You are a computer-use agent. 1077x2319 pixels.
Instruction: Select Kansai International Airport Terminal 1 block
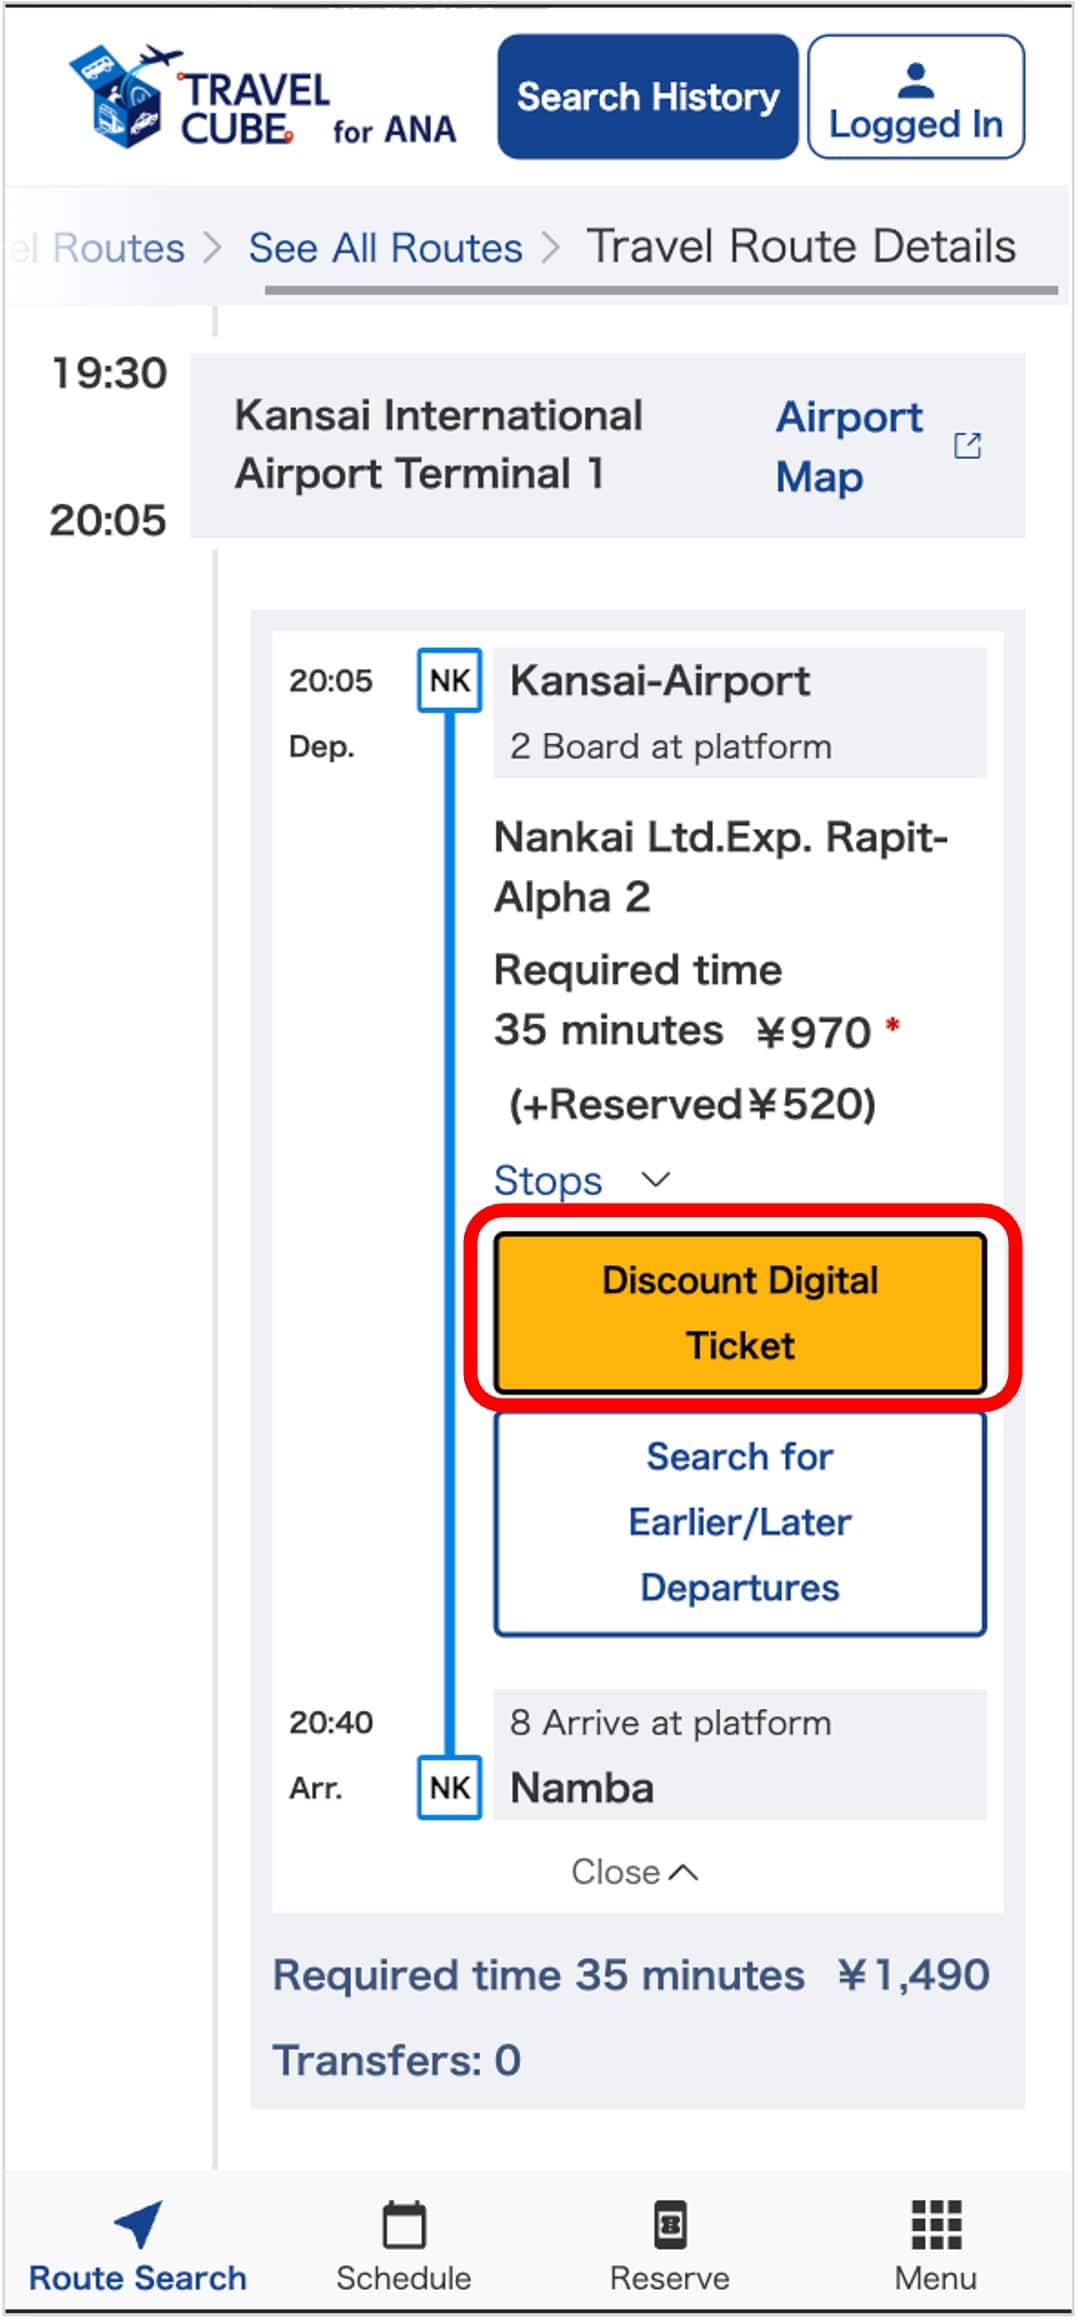pos(438,445)
